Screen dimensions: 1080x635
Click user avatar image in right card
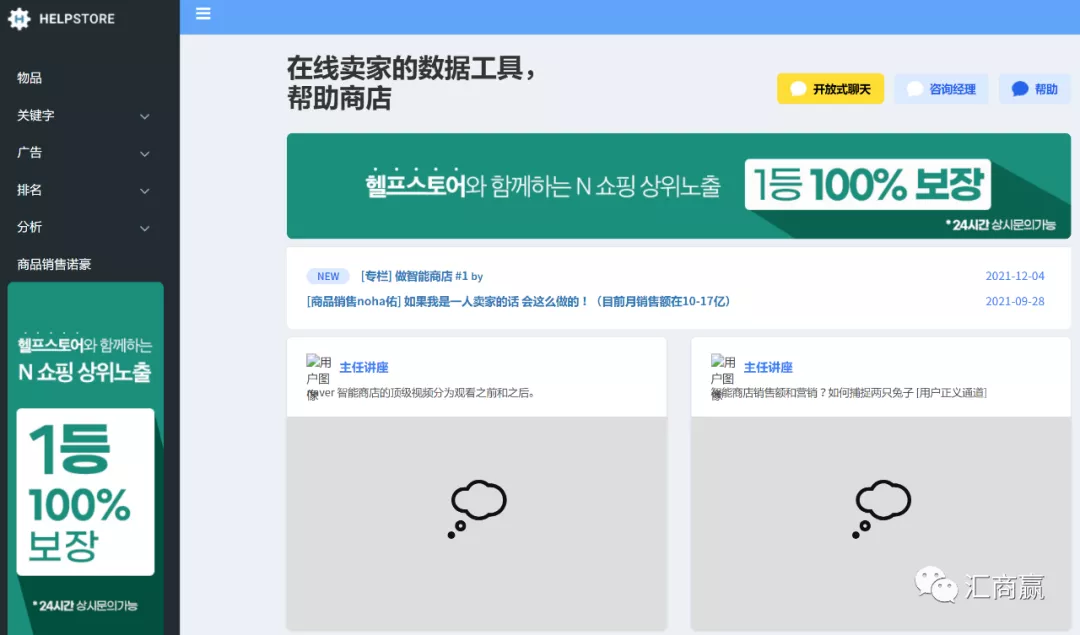coord(723,377)
